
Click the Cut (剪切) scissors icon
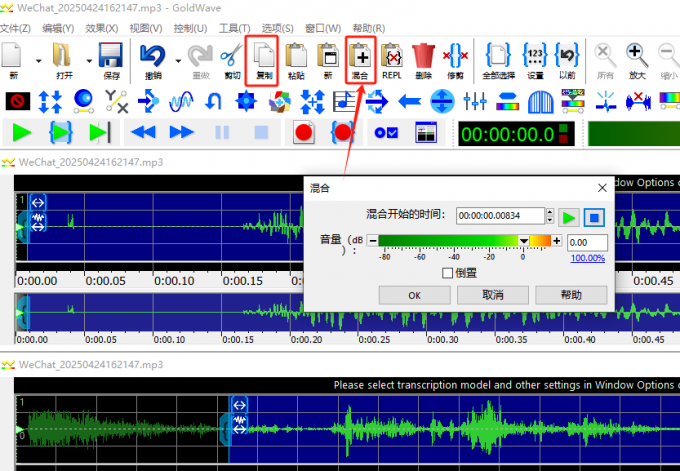click(x=232, y=56)
